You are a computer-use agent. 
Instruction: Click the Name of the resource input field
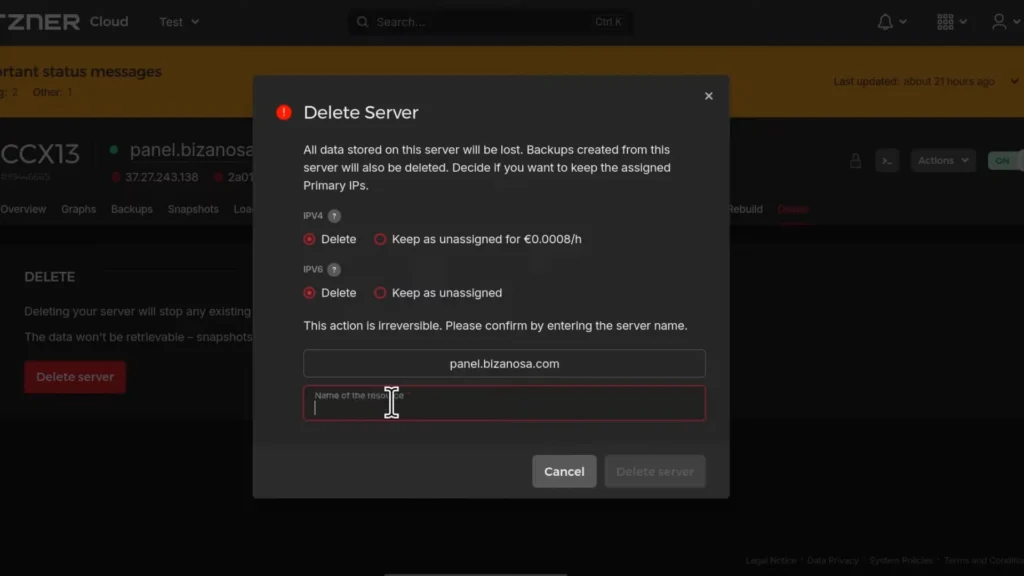point(504,403)
